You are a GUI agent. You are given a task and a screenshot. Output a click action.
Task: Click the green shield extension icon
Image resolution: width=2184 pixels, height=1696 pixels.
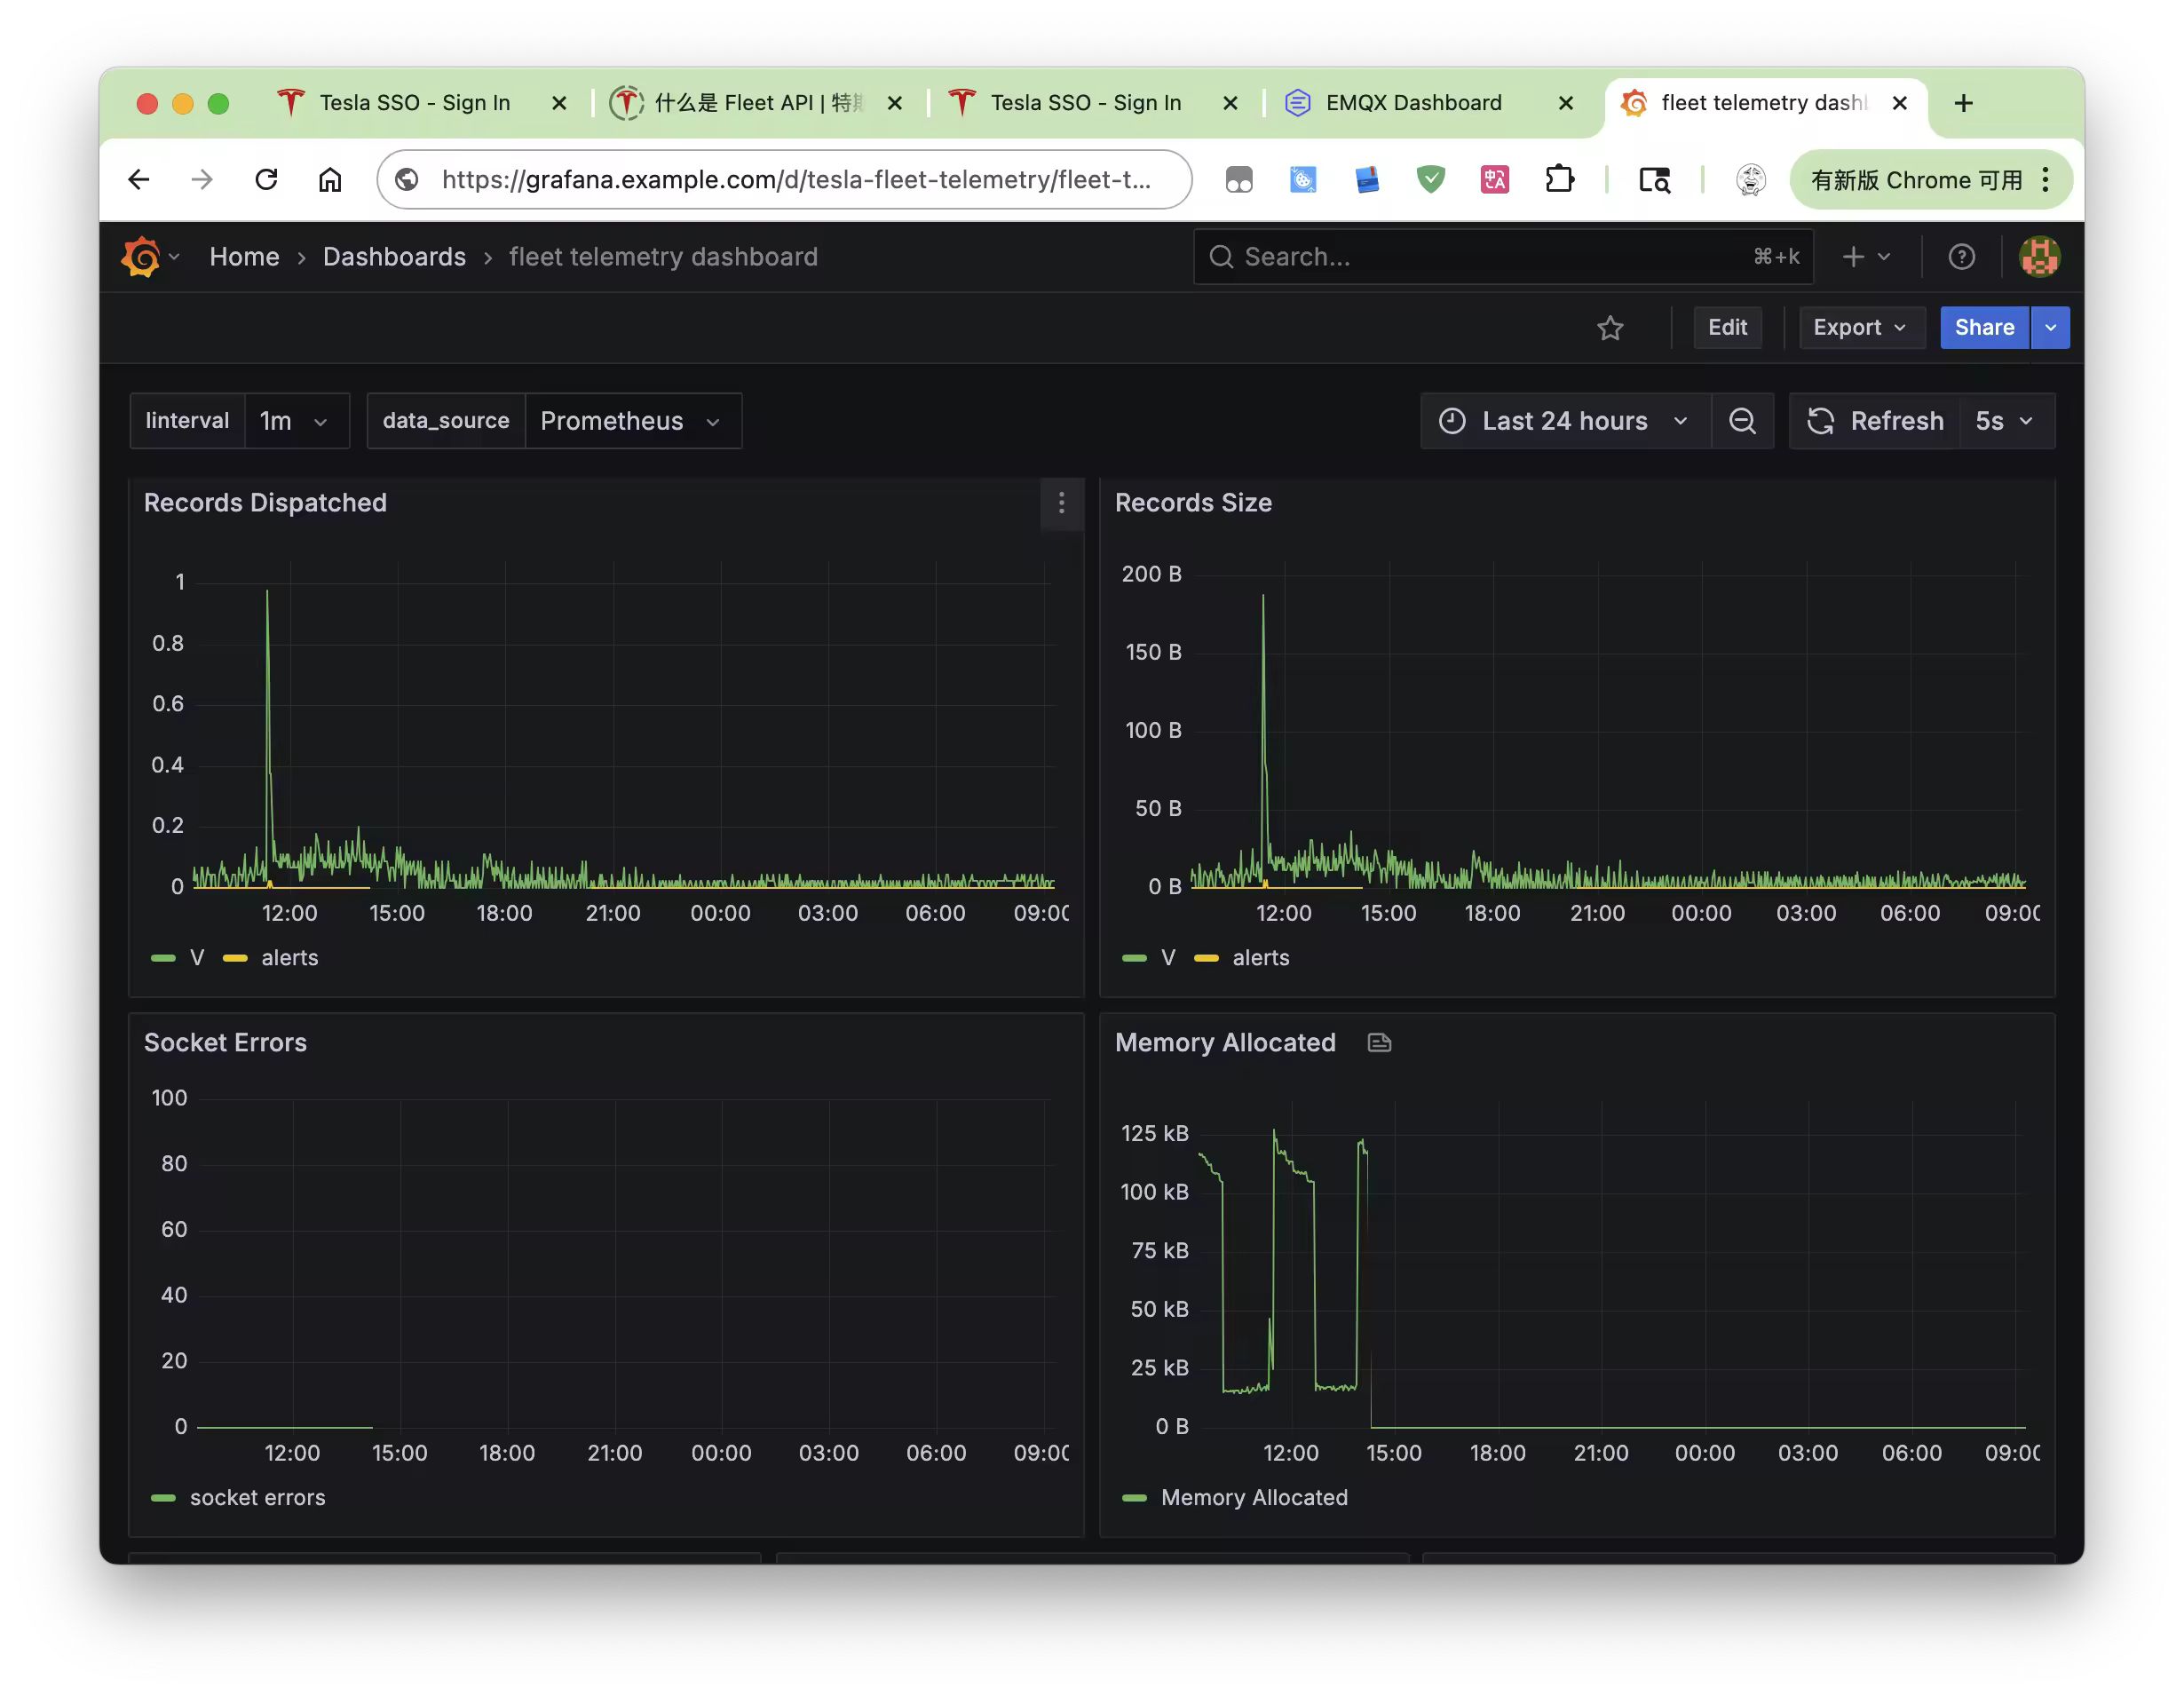point(1431,180)
